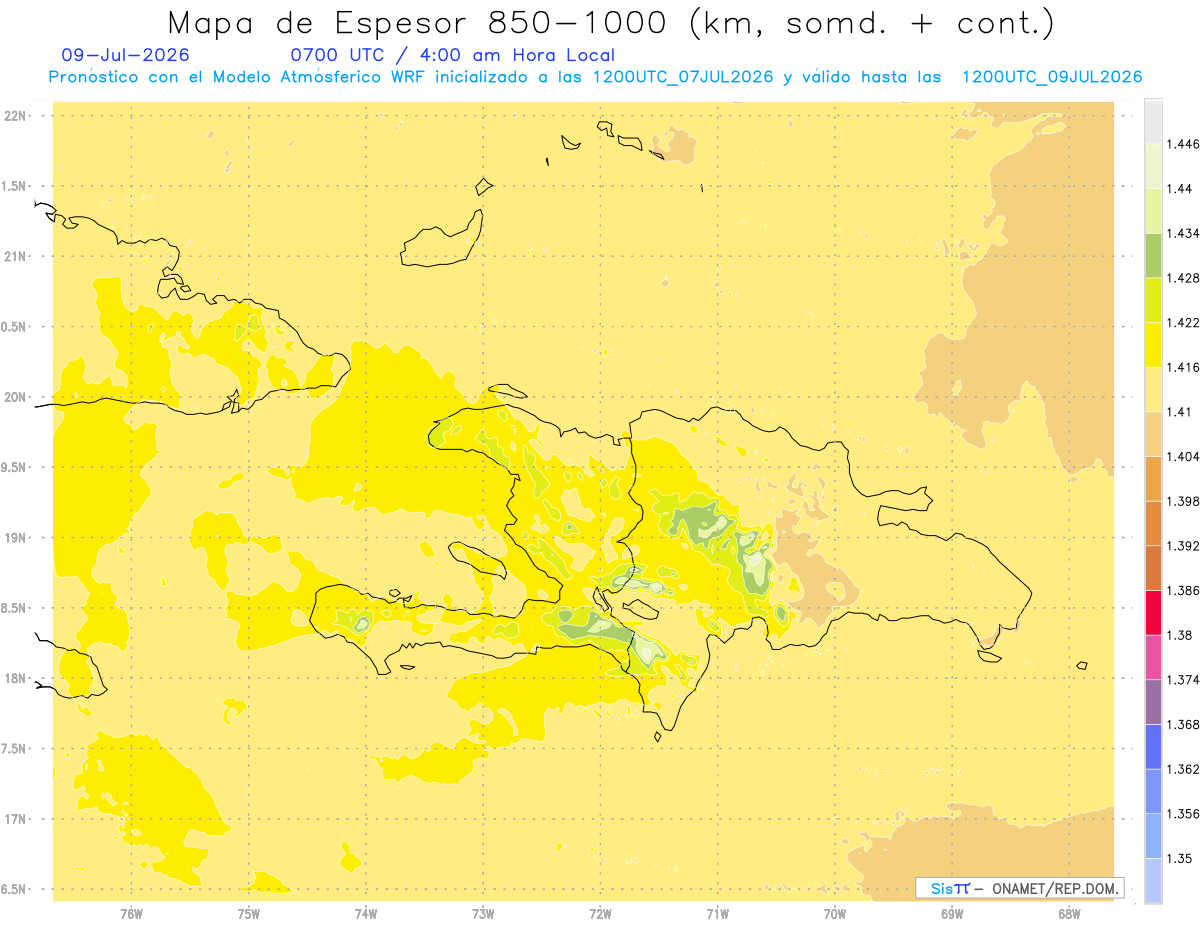
Task: Pick the purple legend swatch between 1.368 and 1.374
Action: coord(1153,702)
